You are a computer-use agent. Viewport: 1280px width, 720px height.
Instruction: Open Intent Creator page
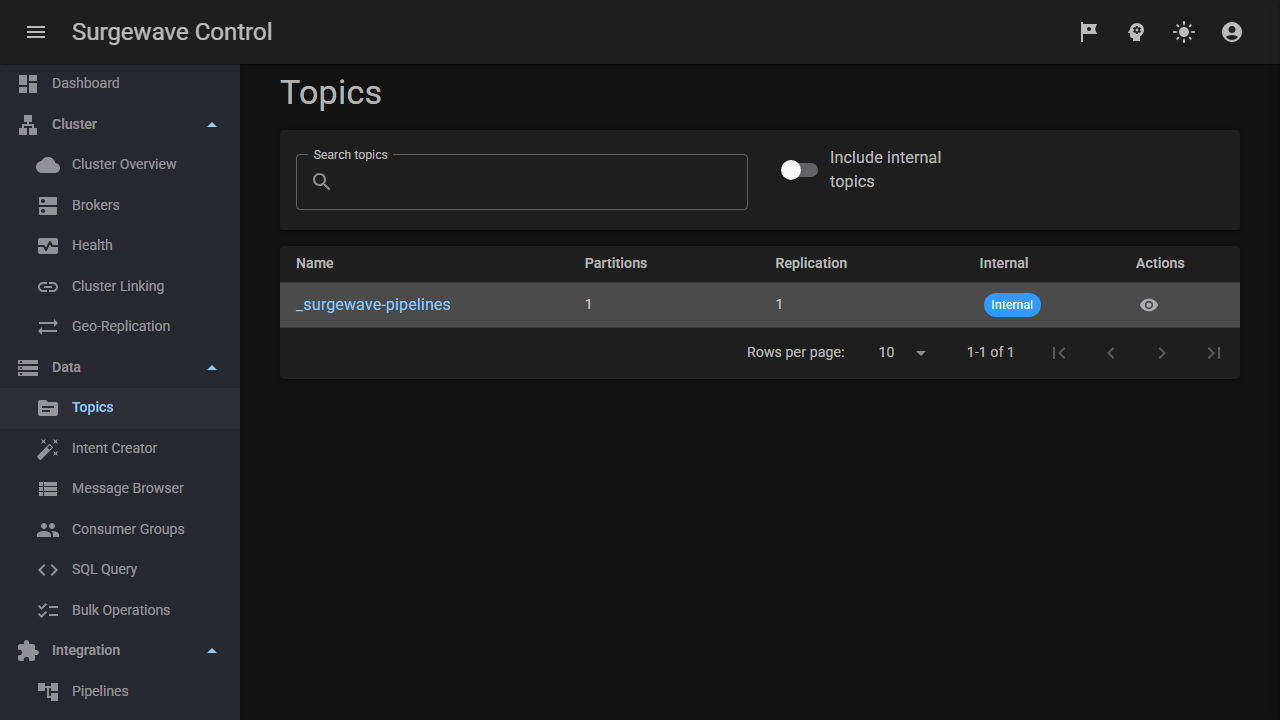point(120,449)
